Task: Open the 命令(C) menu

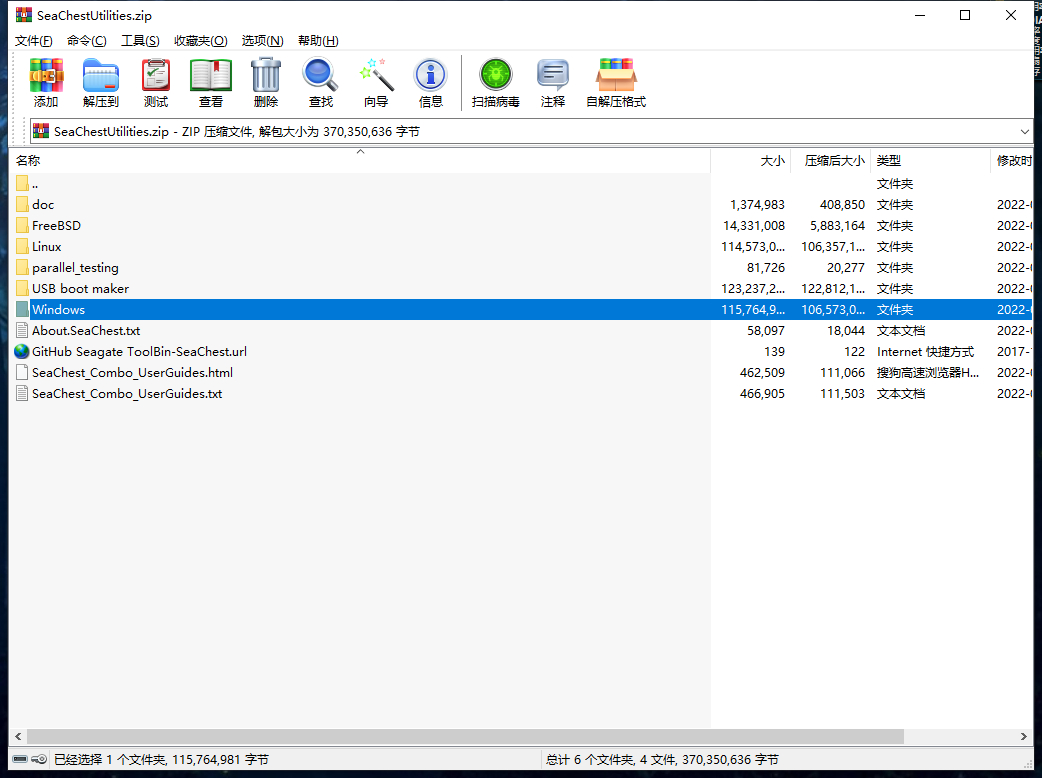Action: pos(86,41)
